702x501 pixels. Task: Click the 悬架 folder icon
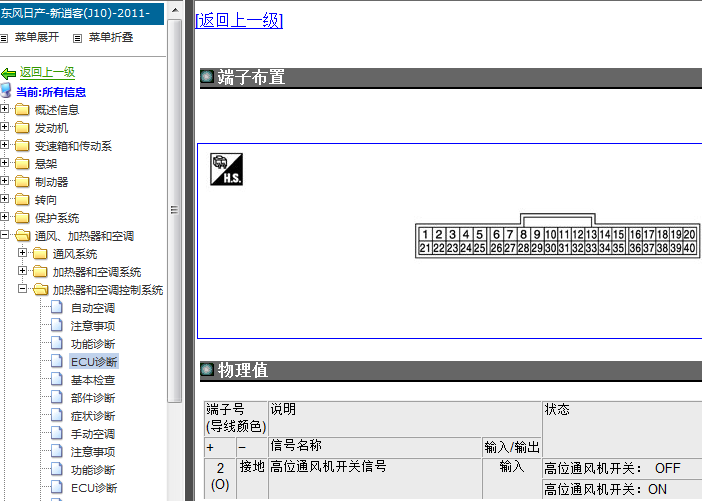tap(22, 163)
